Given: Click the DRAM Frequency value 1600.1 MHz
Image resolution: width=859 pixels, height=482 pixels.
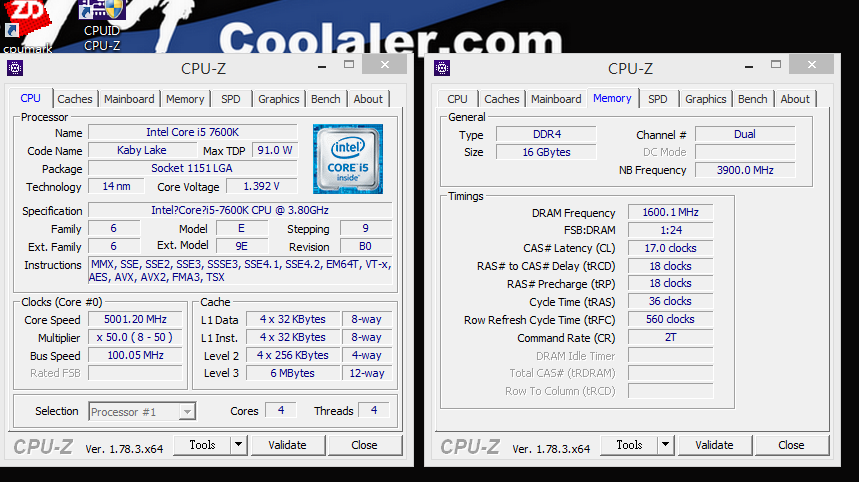Looking at the screenshot, I should pyautogui.click(x=671, y=213).
